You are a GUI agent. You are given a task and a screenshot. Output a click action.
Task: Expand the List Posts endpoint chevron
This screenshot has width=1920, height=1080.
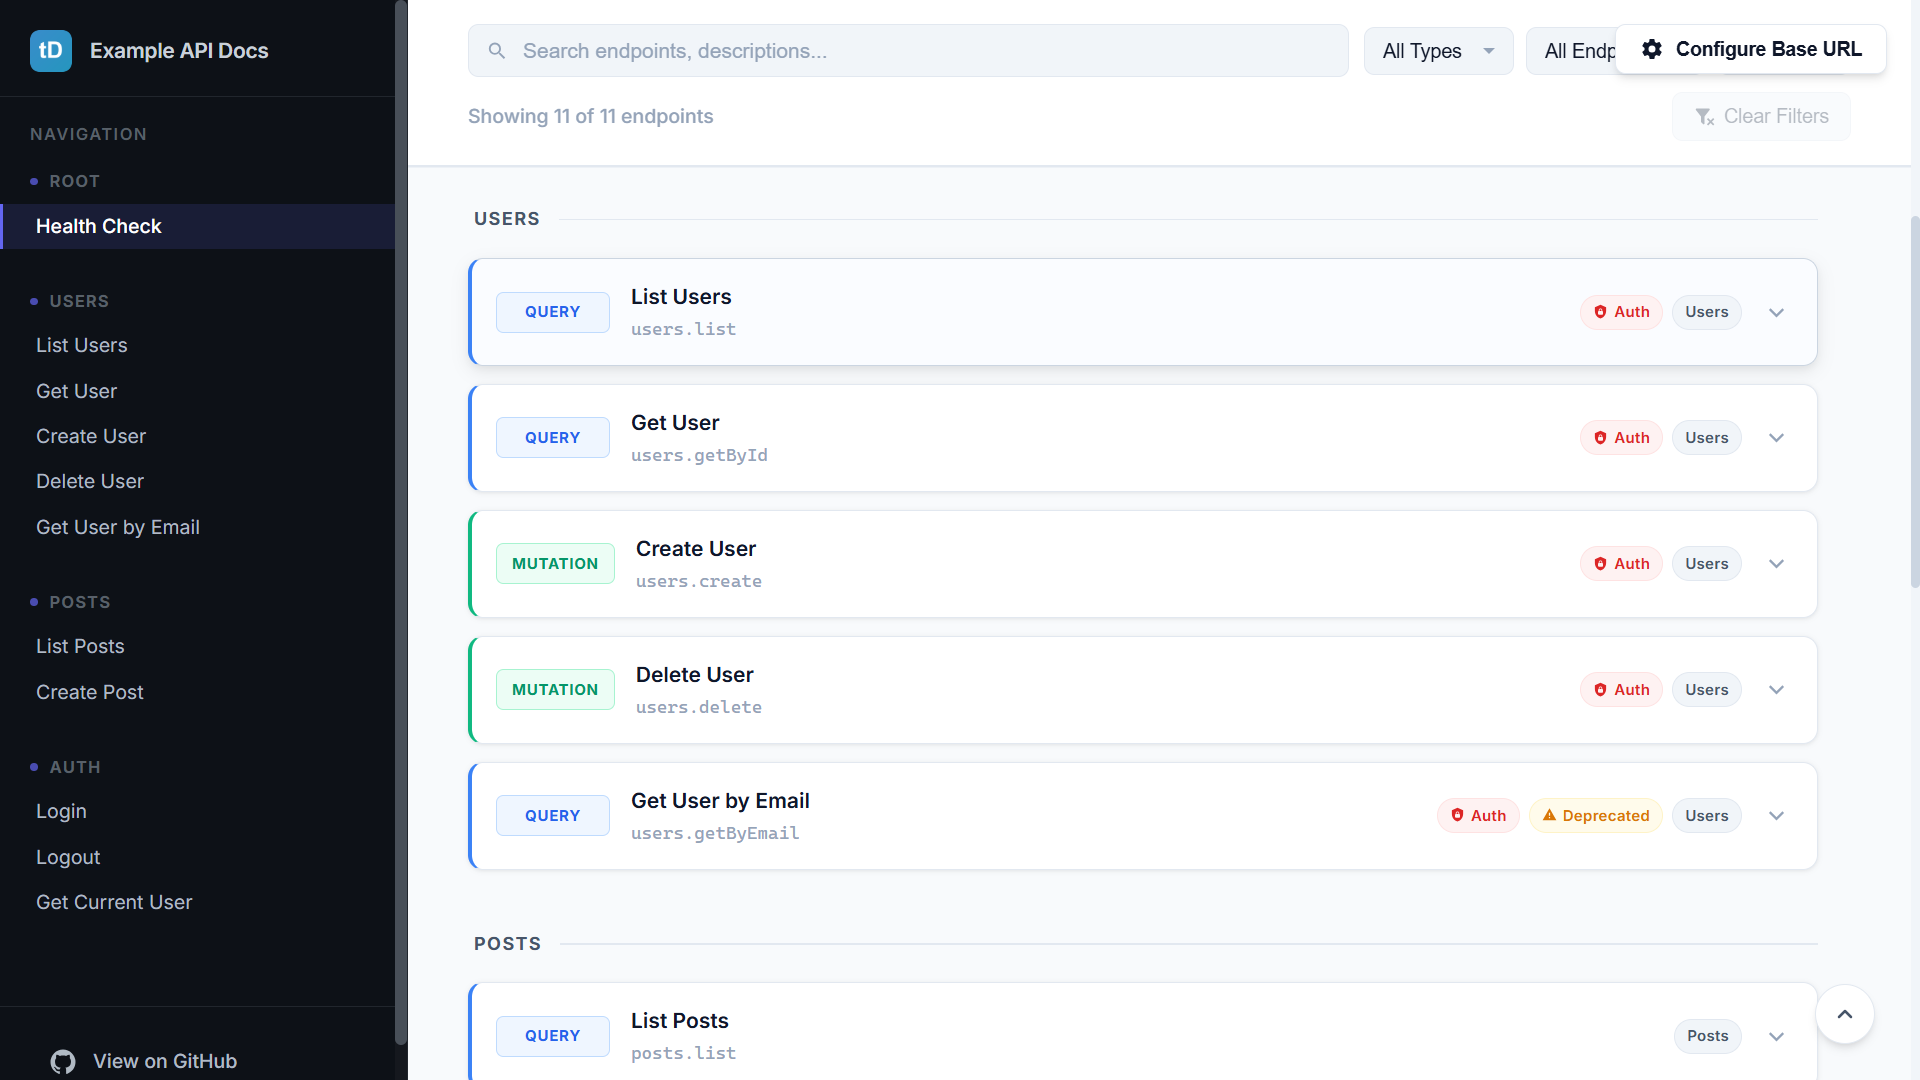1777,1036
